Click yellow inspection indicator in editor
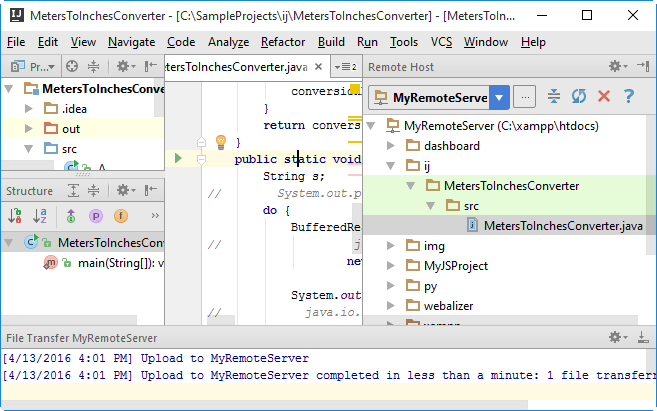The width and height of the screenshot is (657, 411). [355, 89]
